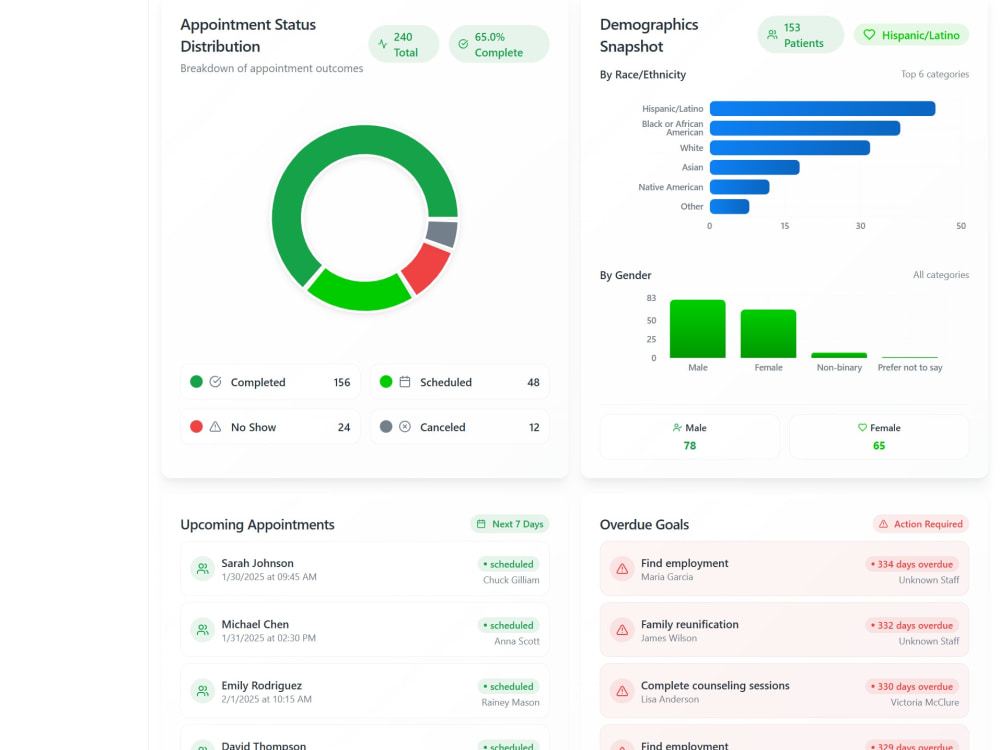Click the All categories label
Viewport: 1000px width, 750px height.
(x=941, y=274)
